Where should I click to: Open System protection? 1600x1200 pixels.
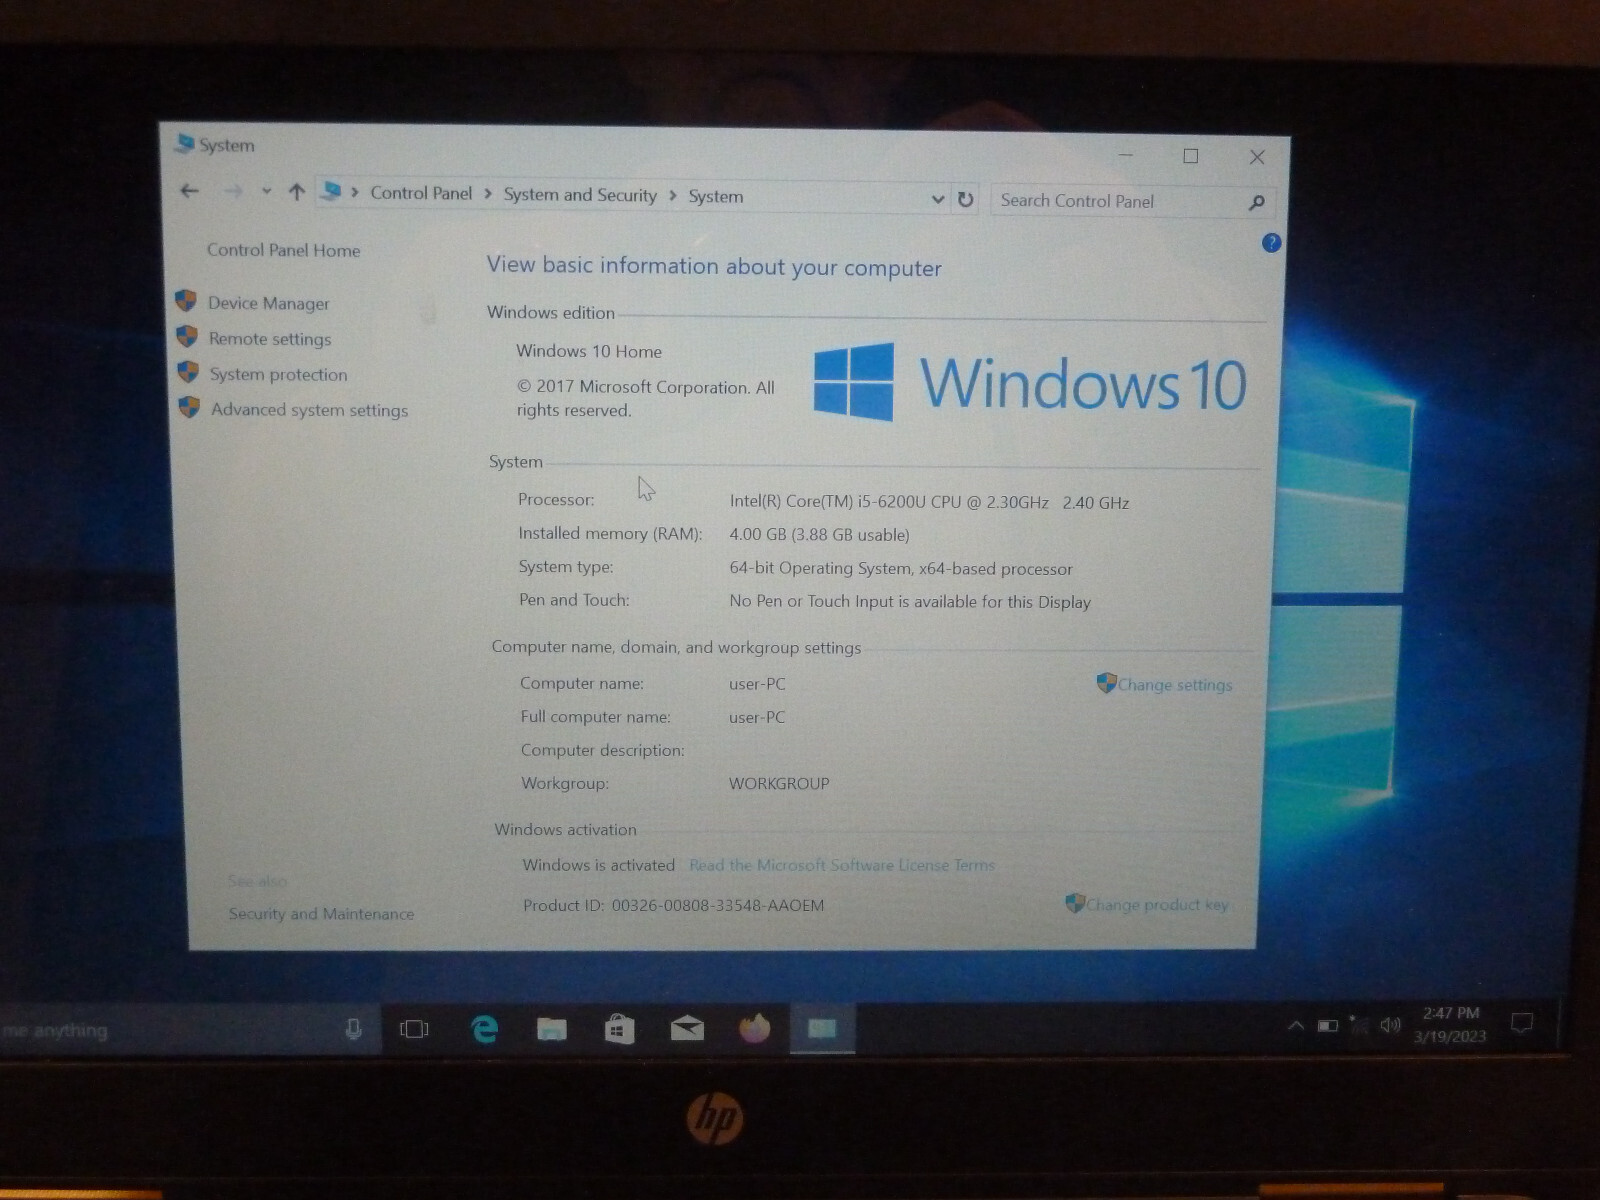(x=278, y=374)
